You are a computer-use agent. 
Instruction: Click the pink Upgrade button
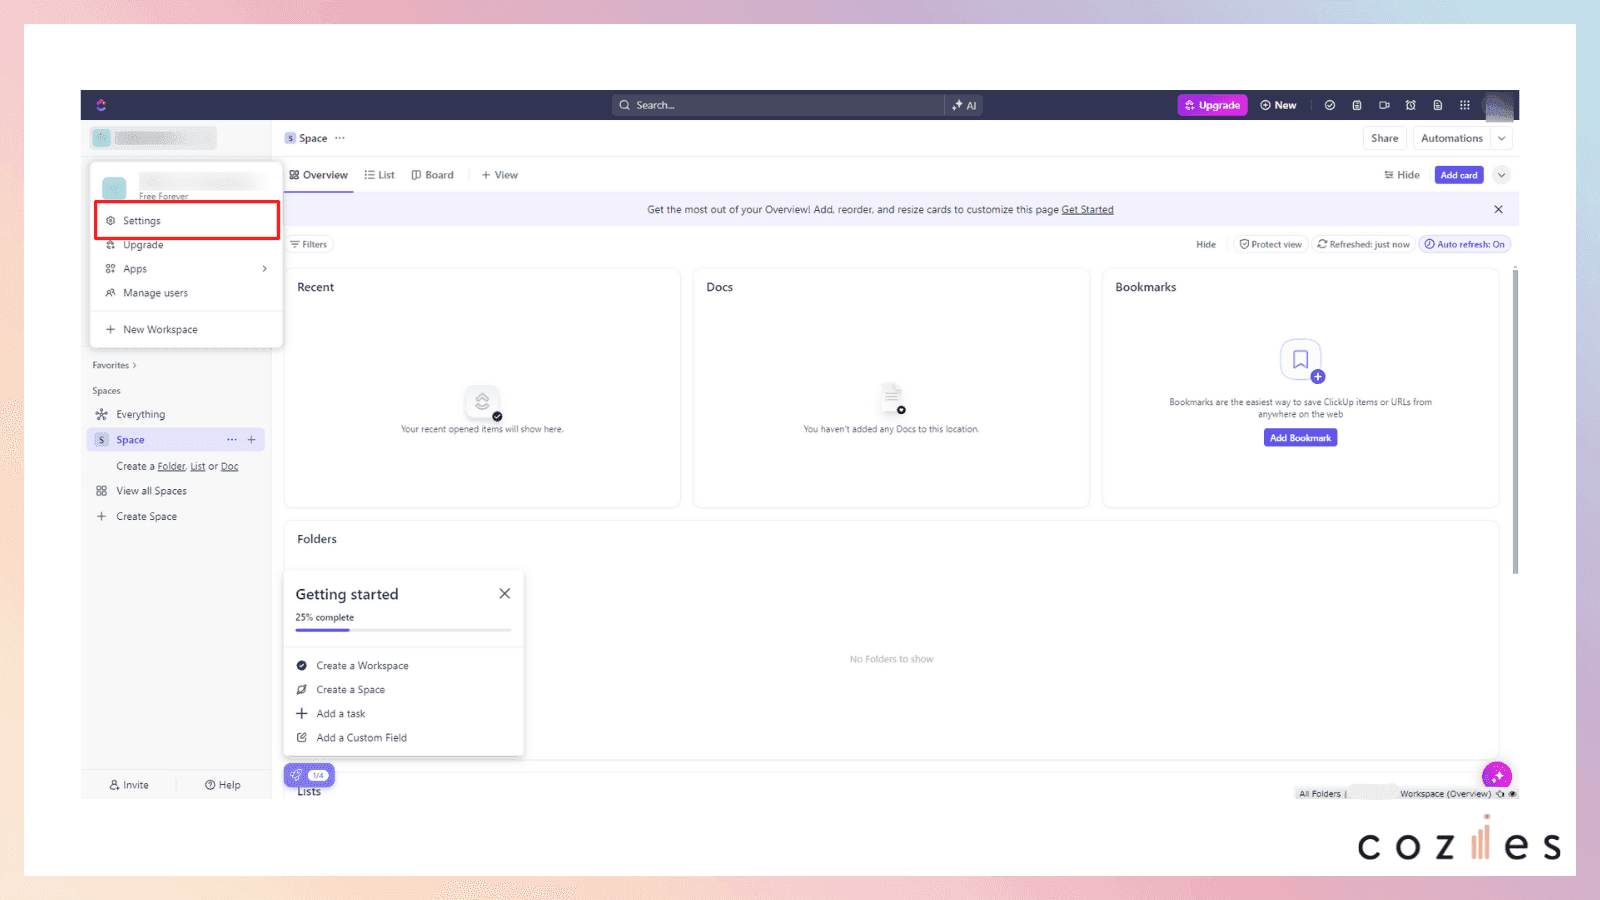pyautogui.click(x=1212, y=105)
